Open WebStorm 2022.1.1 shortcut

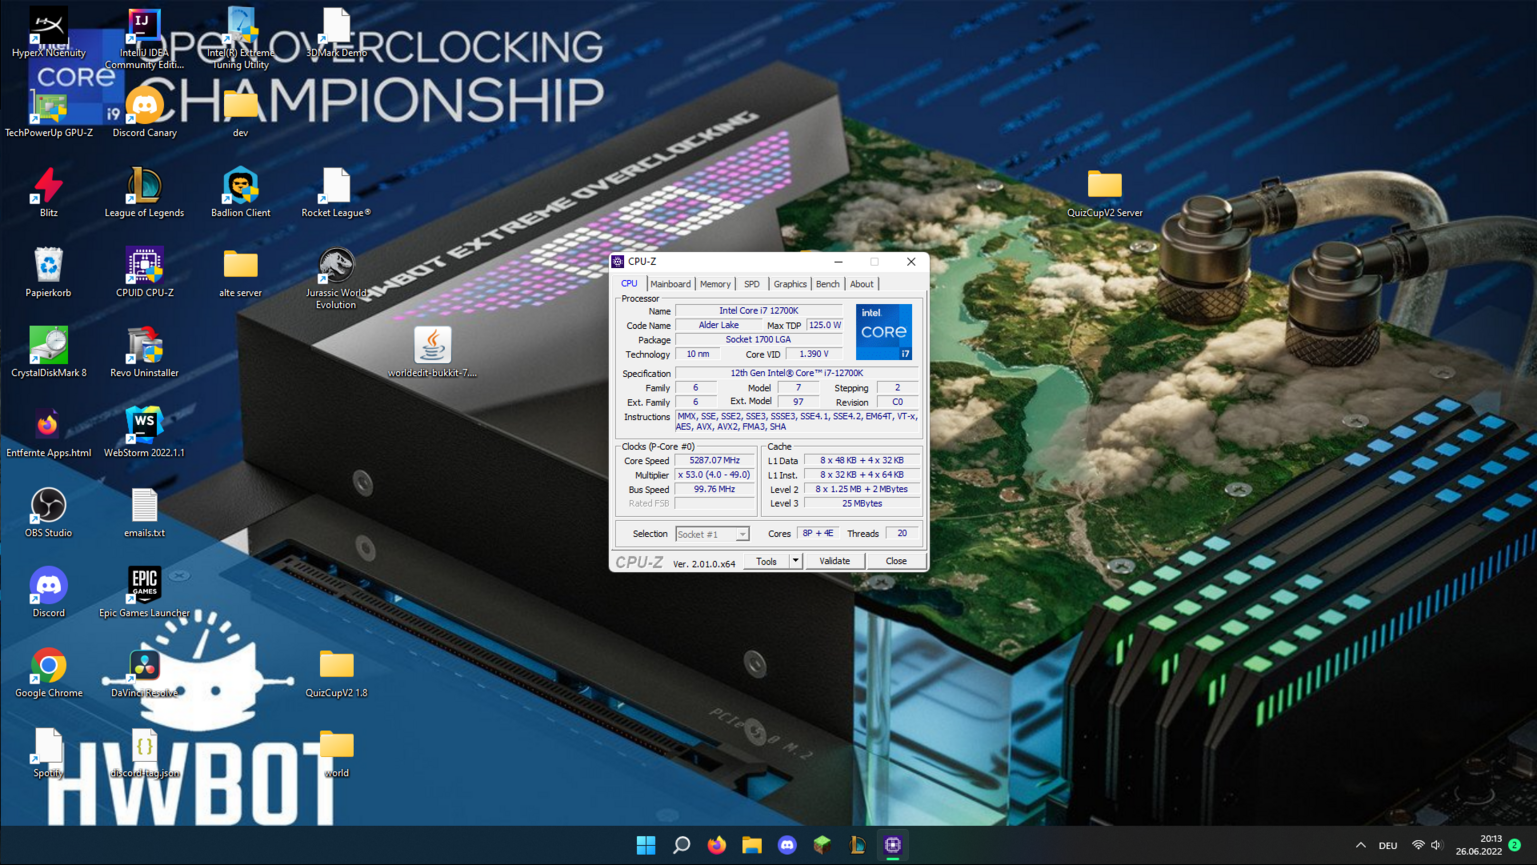144,433
